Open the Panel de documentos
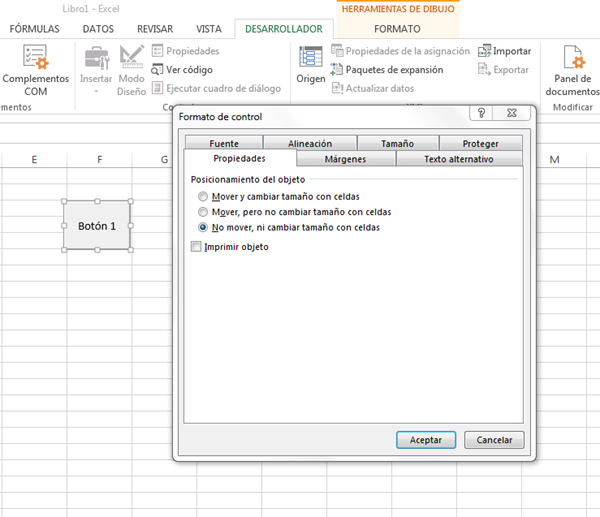The image size is (600, 517). point(573,60)
